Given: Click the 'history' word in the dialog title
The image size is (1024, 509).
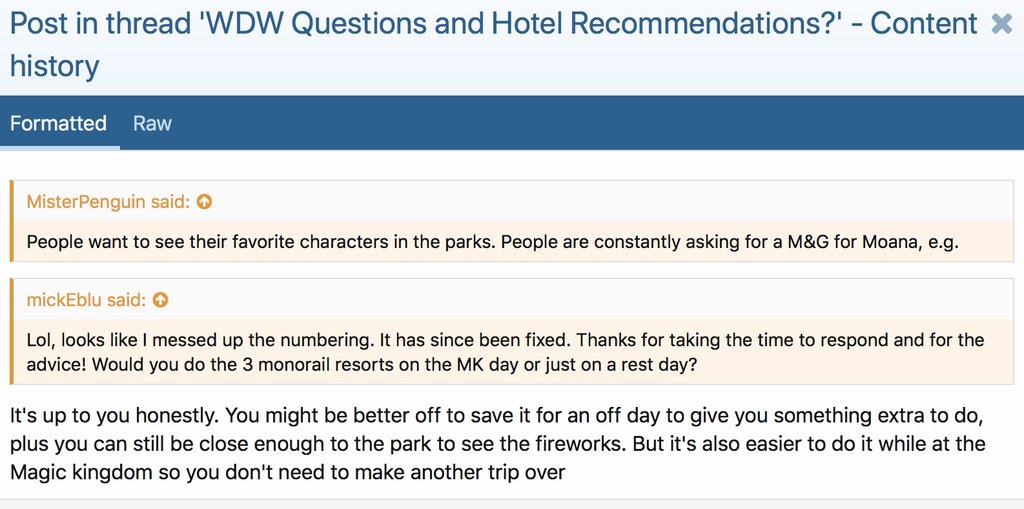Looking at the screenshot, I should click(54, 67).
